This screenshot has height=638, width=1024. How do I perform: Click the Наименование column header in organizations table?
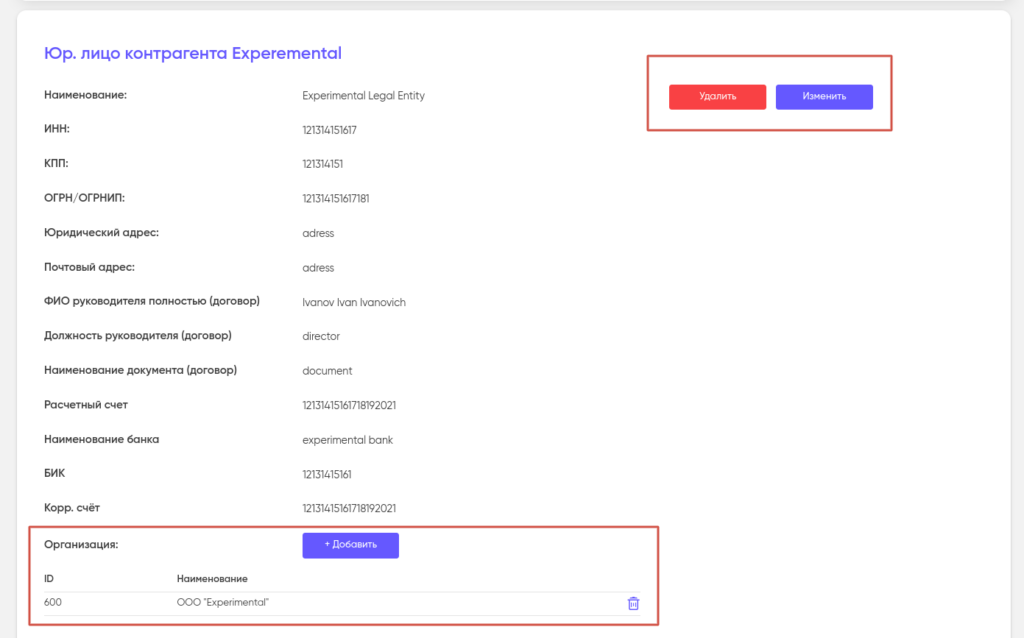click(x=212, y=579)
